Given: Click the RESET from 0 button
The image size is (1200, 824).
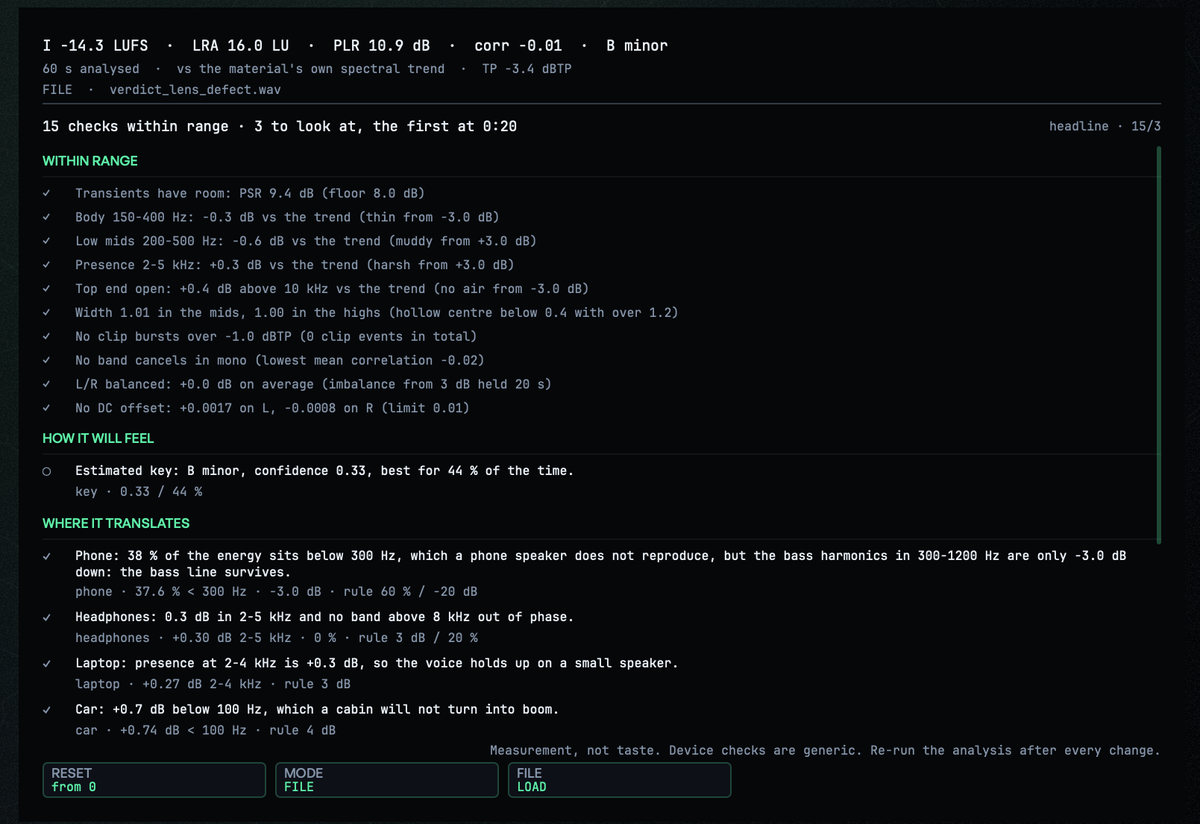Looking at the screenshot, I should pos(154,780).
